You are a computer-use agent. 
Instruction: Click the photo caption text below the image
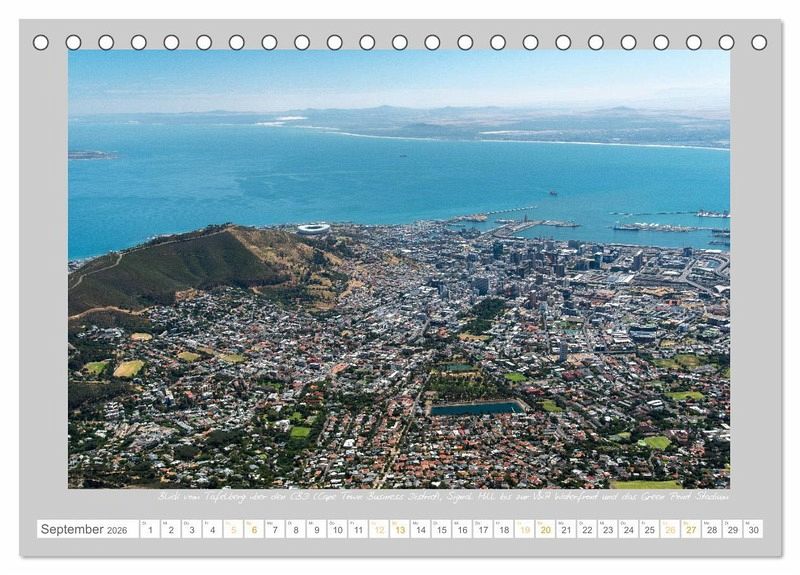[443, 496]
